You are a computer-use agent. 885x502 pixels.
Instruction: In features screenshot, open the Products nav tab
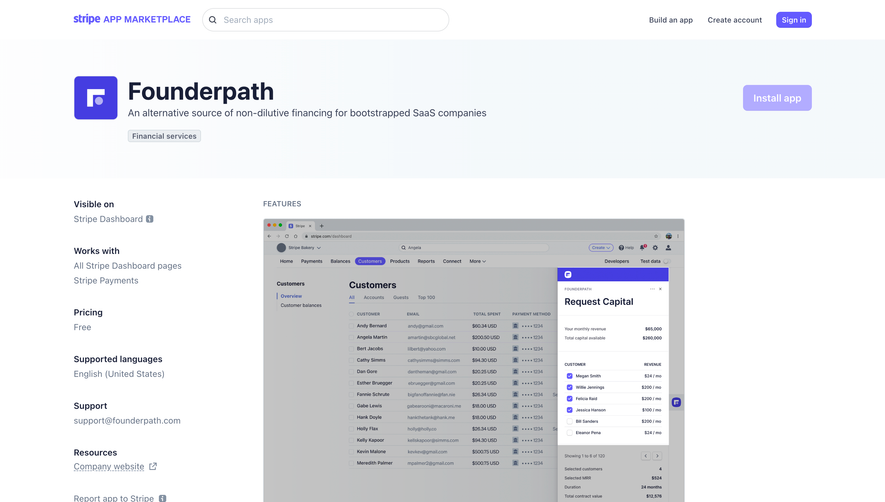[x=400, y=261]
